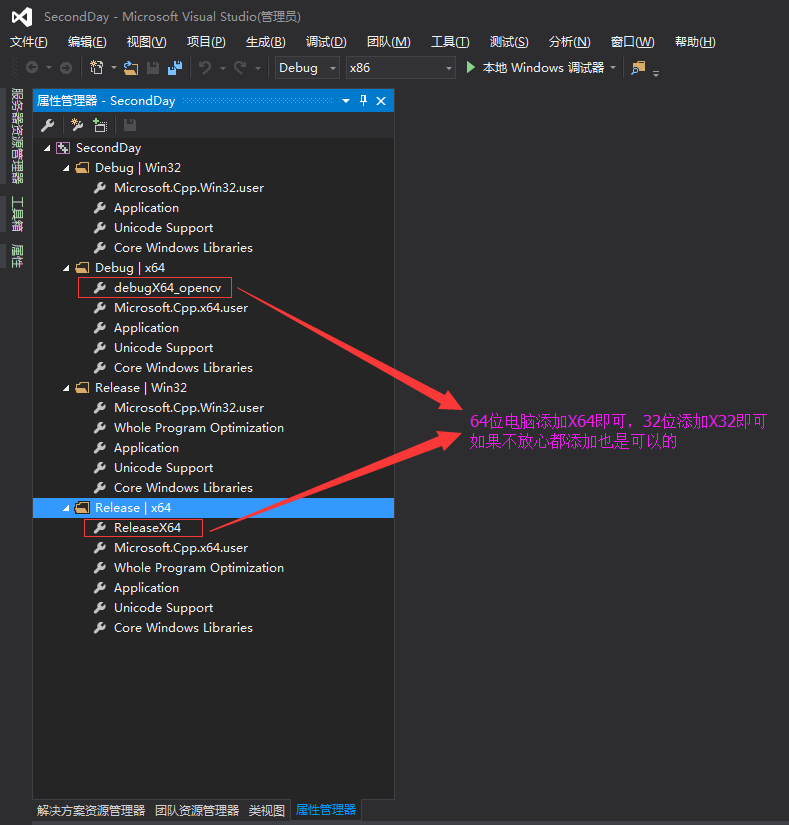This screenshot has width=789, height=825.
Task: Select Microsoft.Cpp.x64.user under Debug | x64
Action: pos(181,308)
